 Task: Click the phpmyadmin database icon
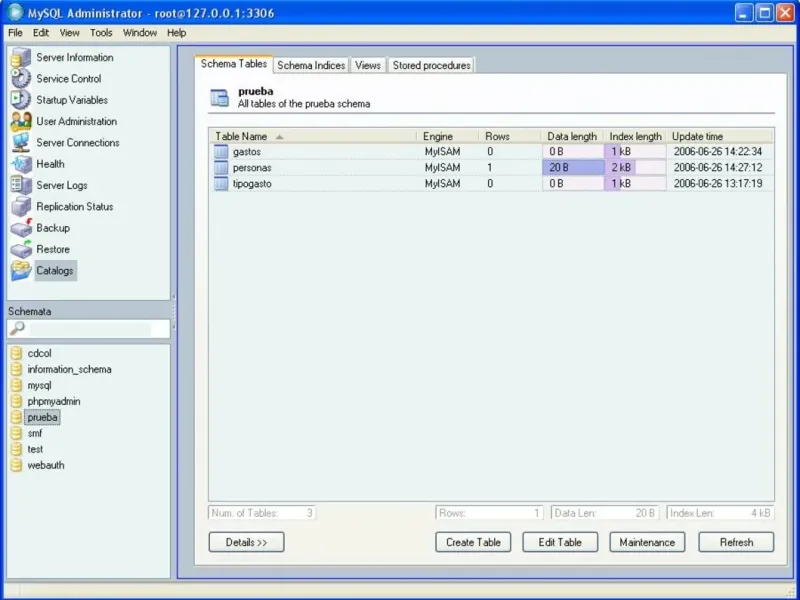pyautogui.click(x=16, y=401)
